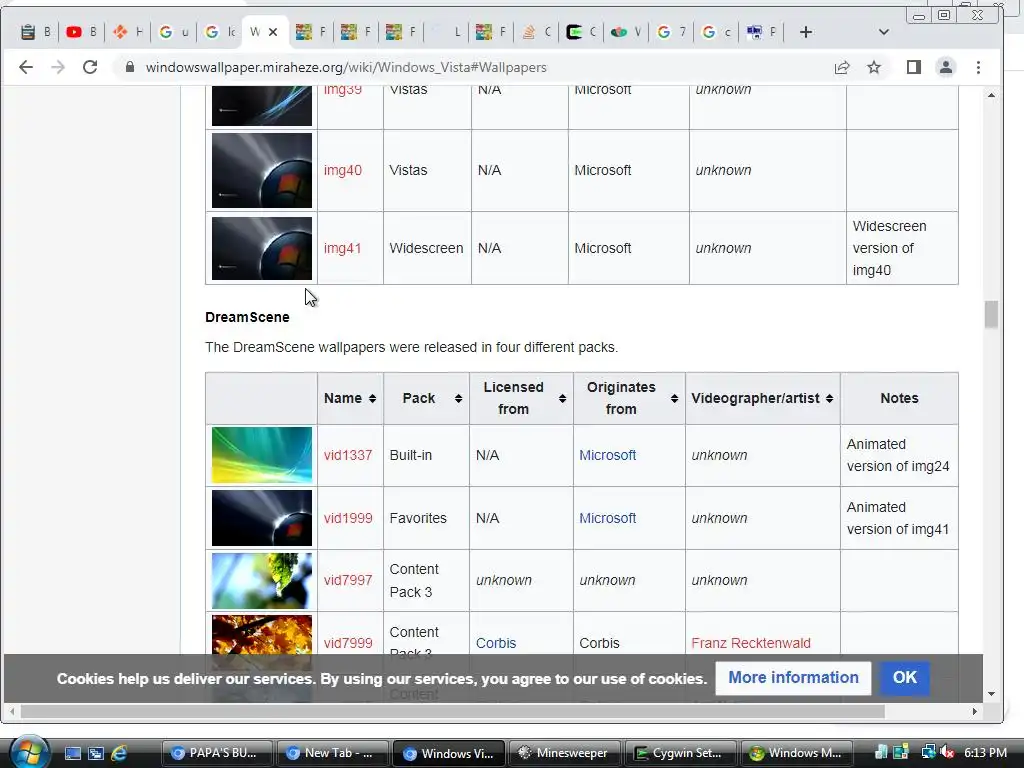This screenshot has width=1024, height=768.
Task: Open the vid7999 autumn leaves thumbnail
Action: [262, 635]
